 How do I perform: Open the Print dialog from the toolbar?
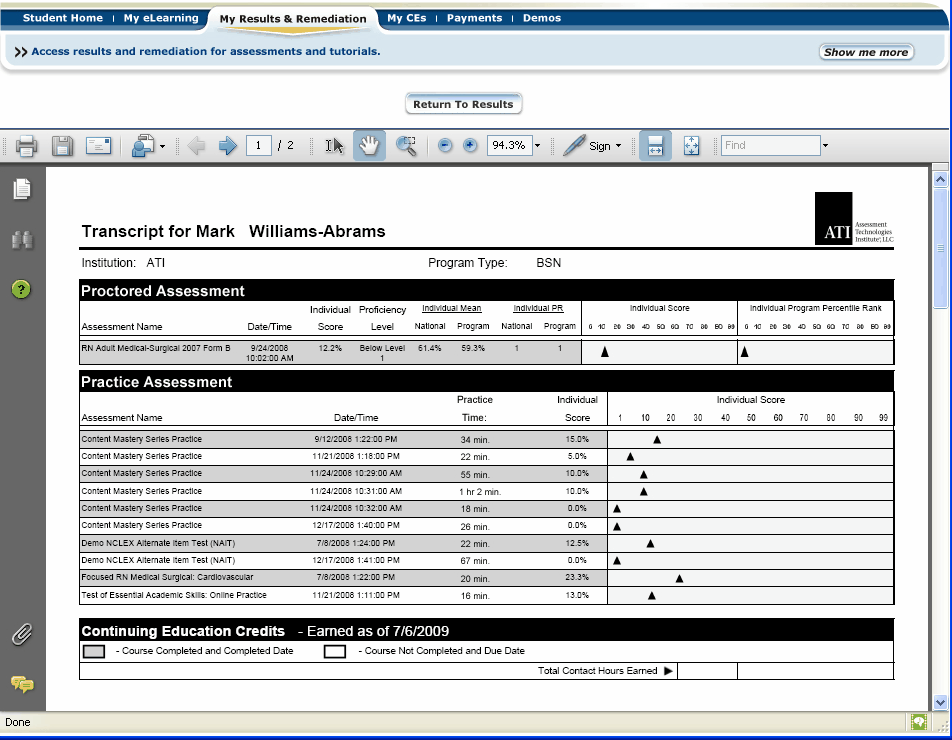(25, 145)
